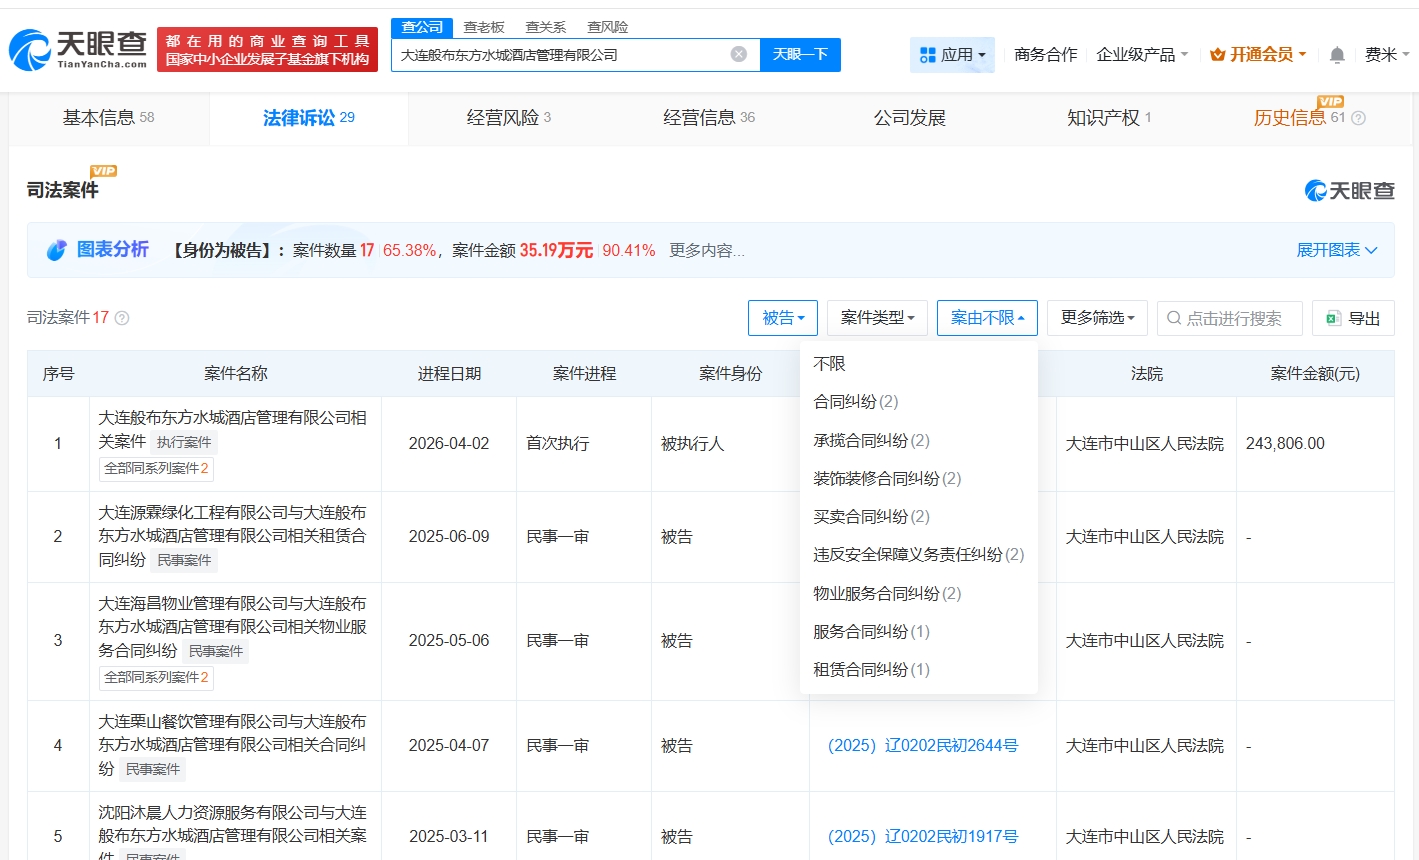Select 不限 in the case cause menu

(918, 363)
